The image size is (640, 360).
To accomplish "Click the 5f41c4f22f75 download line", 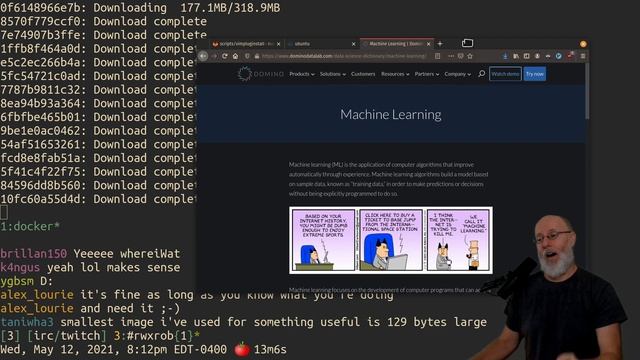I will [x=98, y=172].
